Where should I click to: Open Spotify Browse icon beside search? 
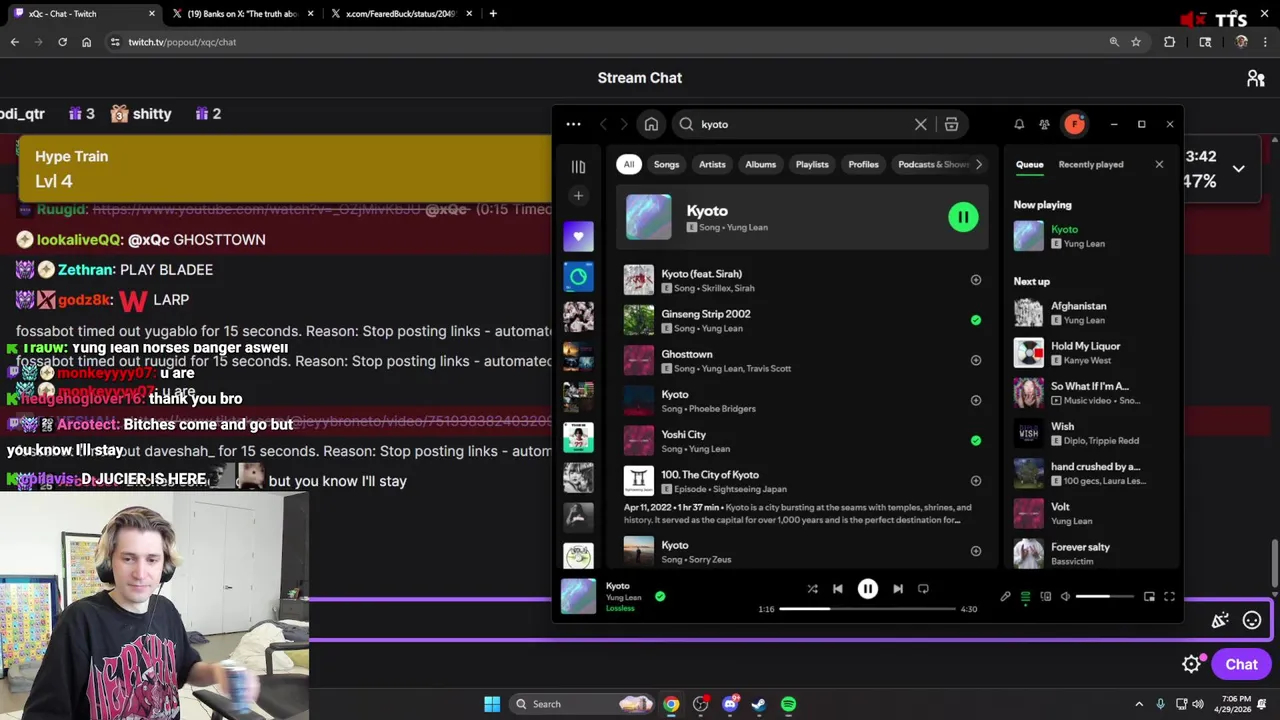951,124
